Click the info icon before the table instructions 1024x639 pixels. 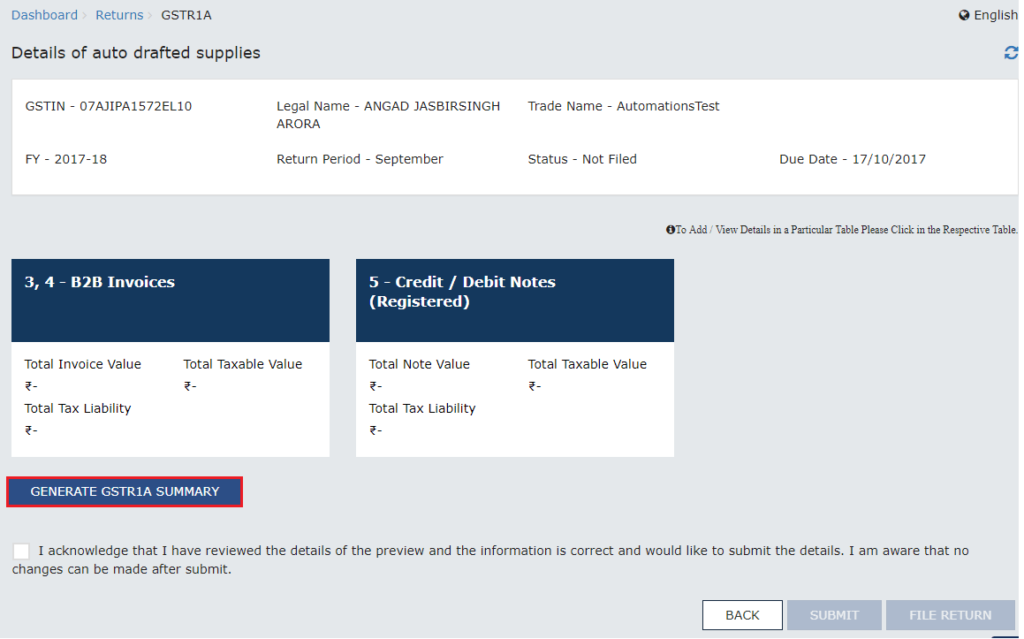670,229
